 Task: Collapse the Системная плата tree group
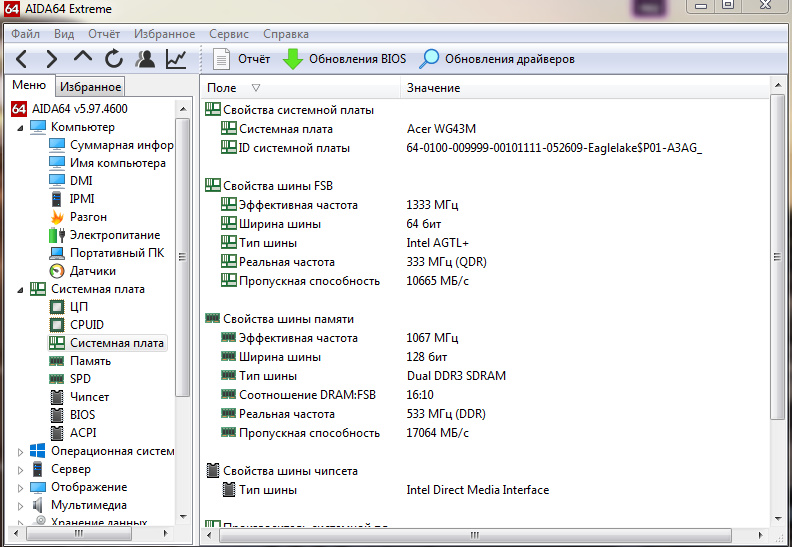20,290
